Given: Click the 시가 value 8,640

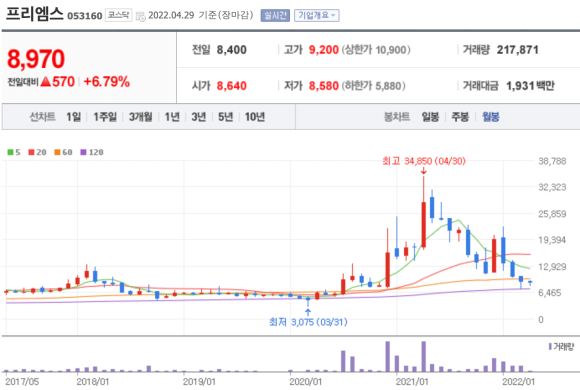Looking at the screenshot, I should (232, 86).
